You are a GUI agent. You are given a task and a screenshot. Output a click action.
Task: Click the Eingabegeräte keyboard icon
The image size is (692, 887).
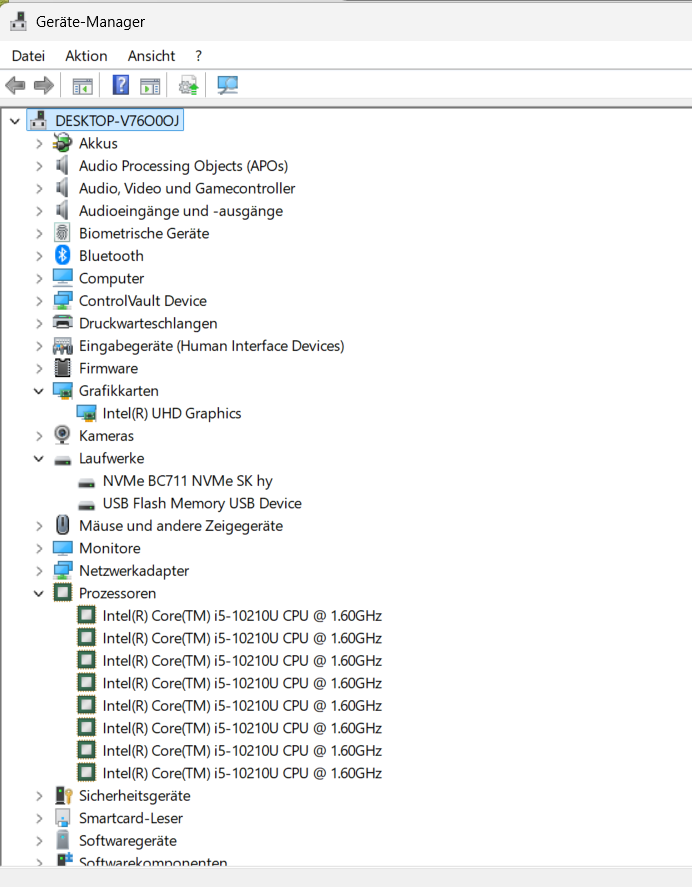62,346
